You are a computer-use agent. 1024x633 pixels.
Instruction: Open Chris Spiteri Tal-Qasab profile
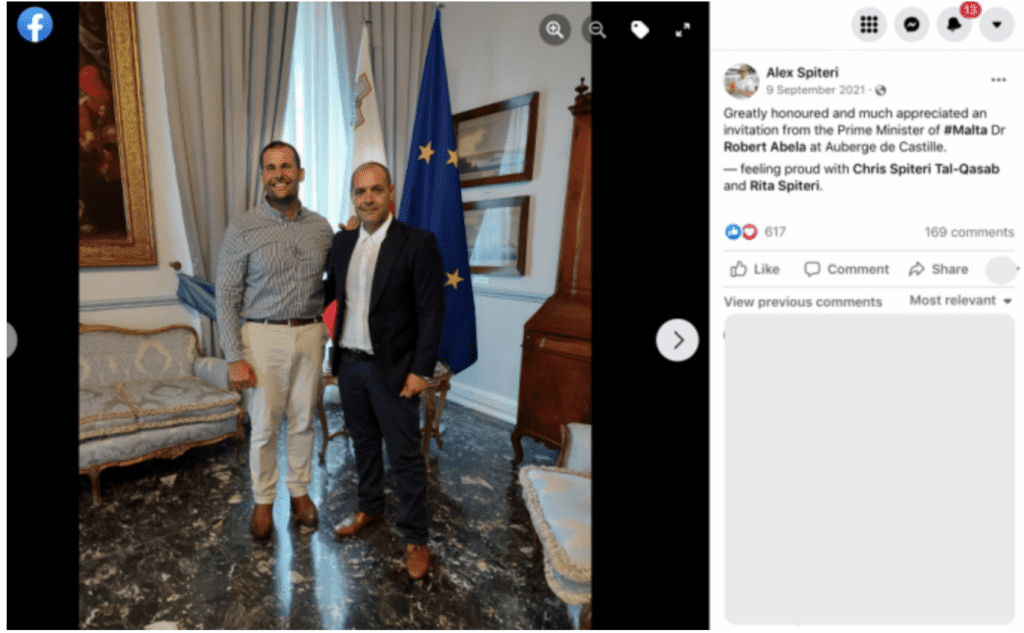(925, 169)
